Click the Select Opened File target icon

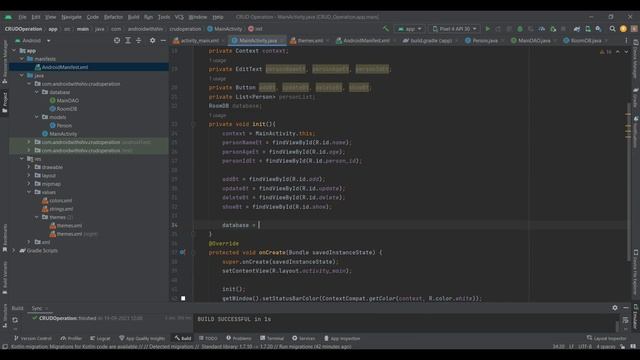[x=117, y=40]
